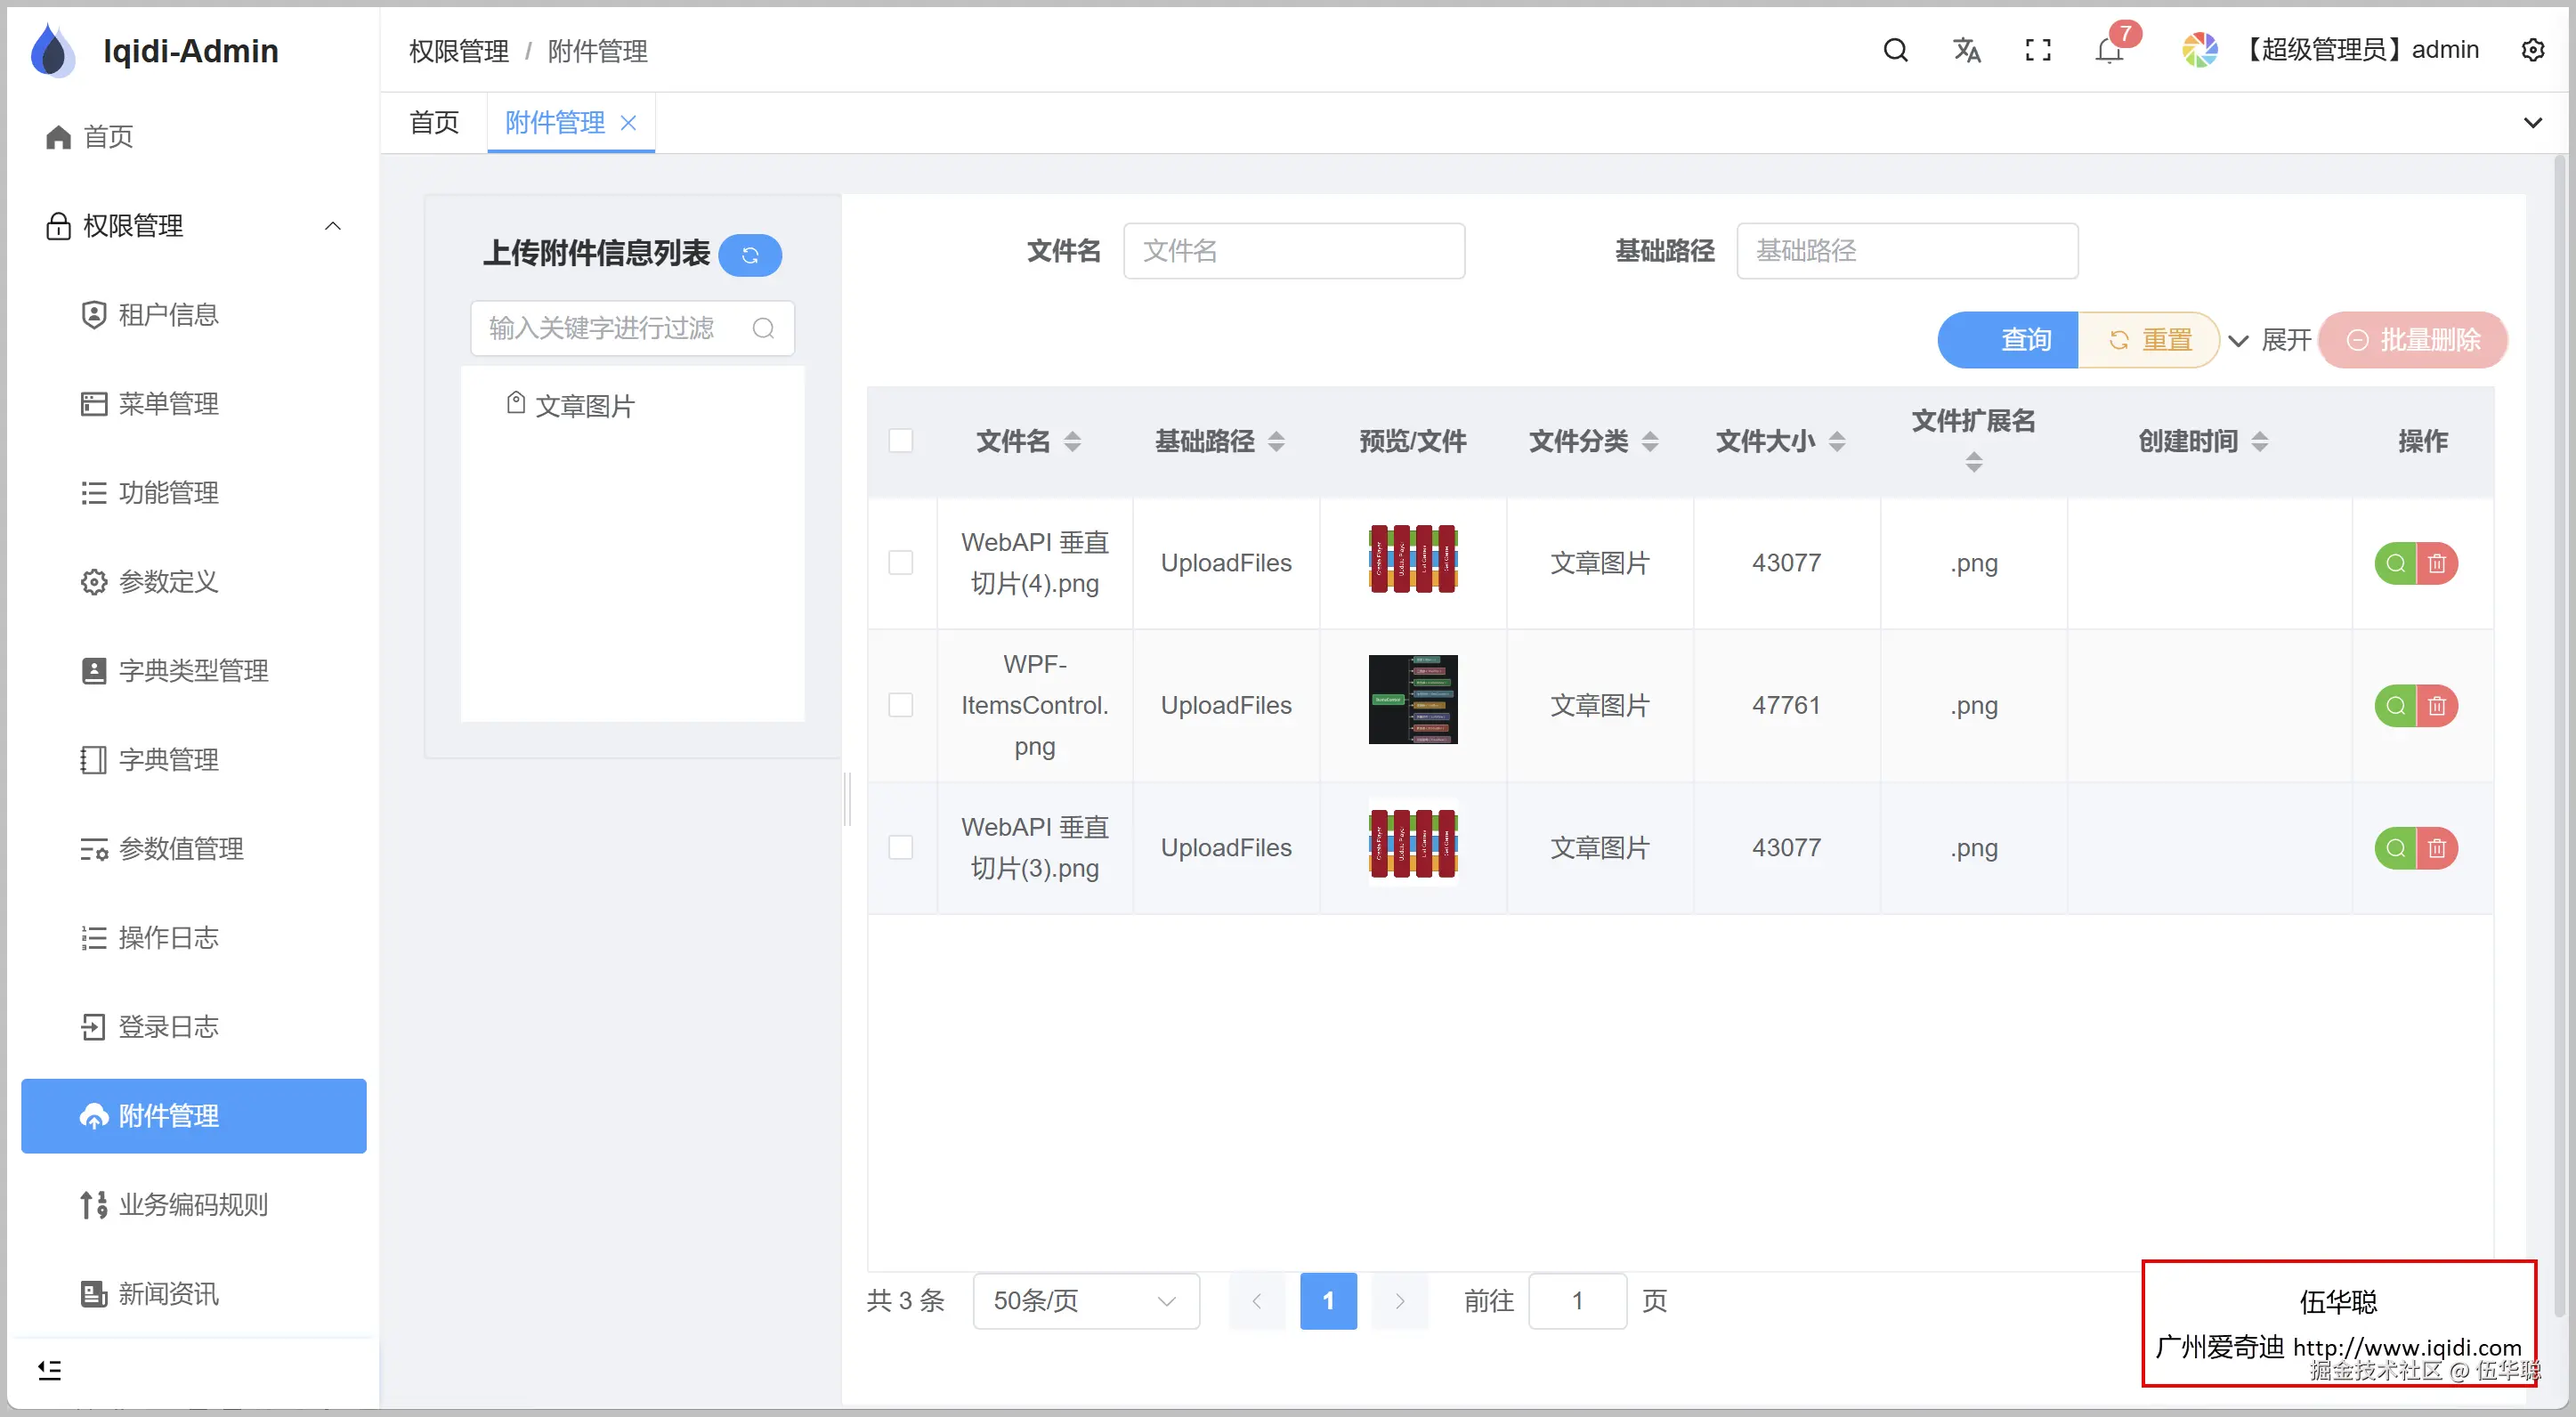Focus the 文件名 search input
The height and width of the screenshot is (1417, 2576).
1294,251
